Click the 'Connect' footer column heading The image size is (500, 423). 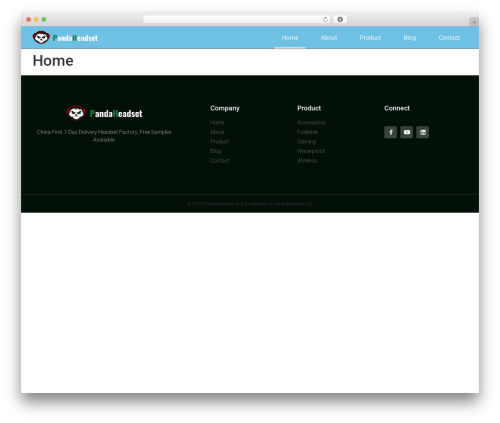pos(397,108)
